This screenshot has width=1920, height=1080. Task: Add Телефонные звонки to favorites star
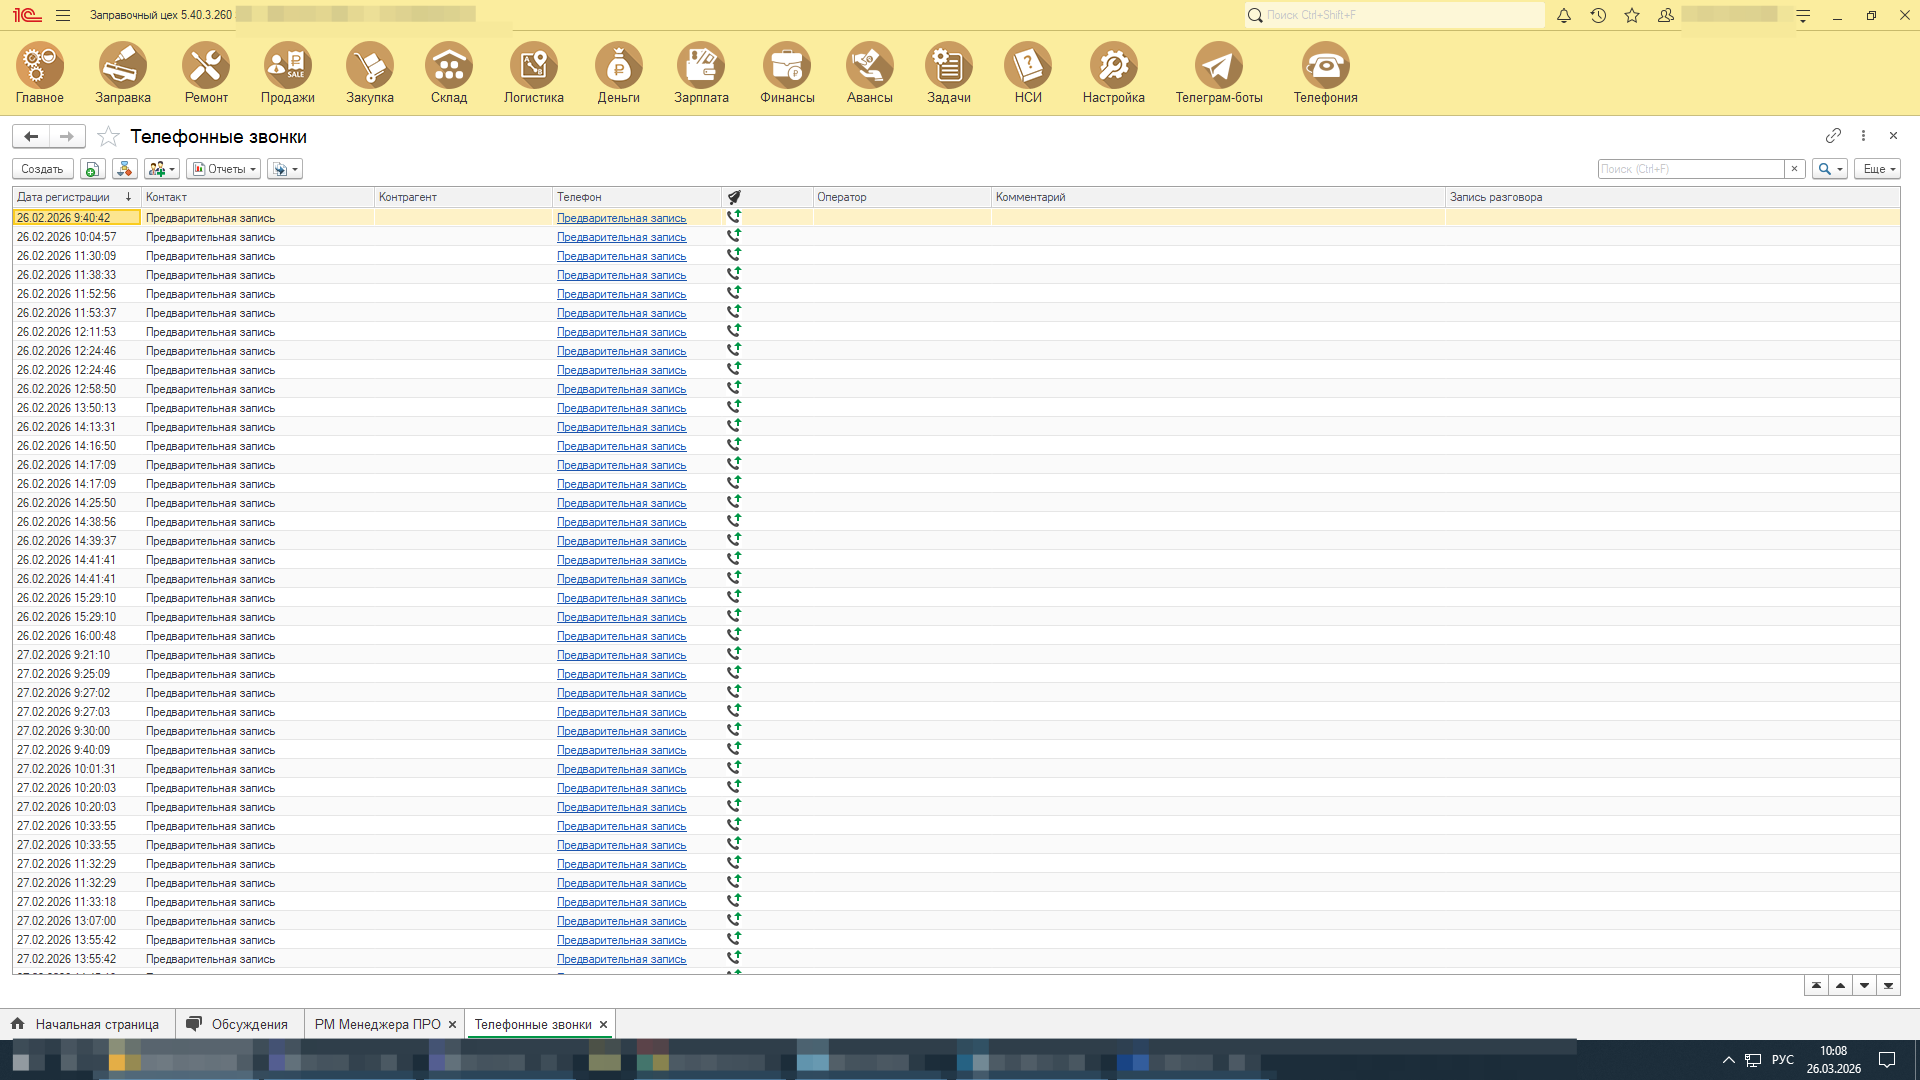[108, 137]
